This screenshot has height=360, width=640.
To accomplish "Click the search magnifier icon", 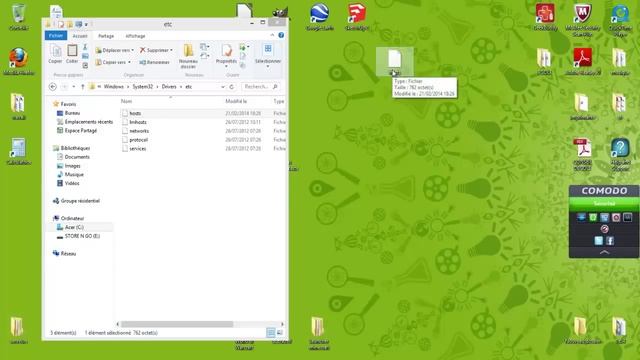I will click(x=275, y=87).
